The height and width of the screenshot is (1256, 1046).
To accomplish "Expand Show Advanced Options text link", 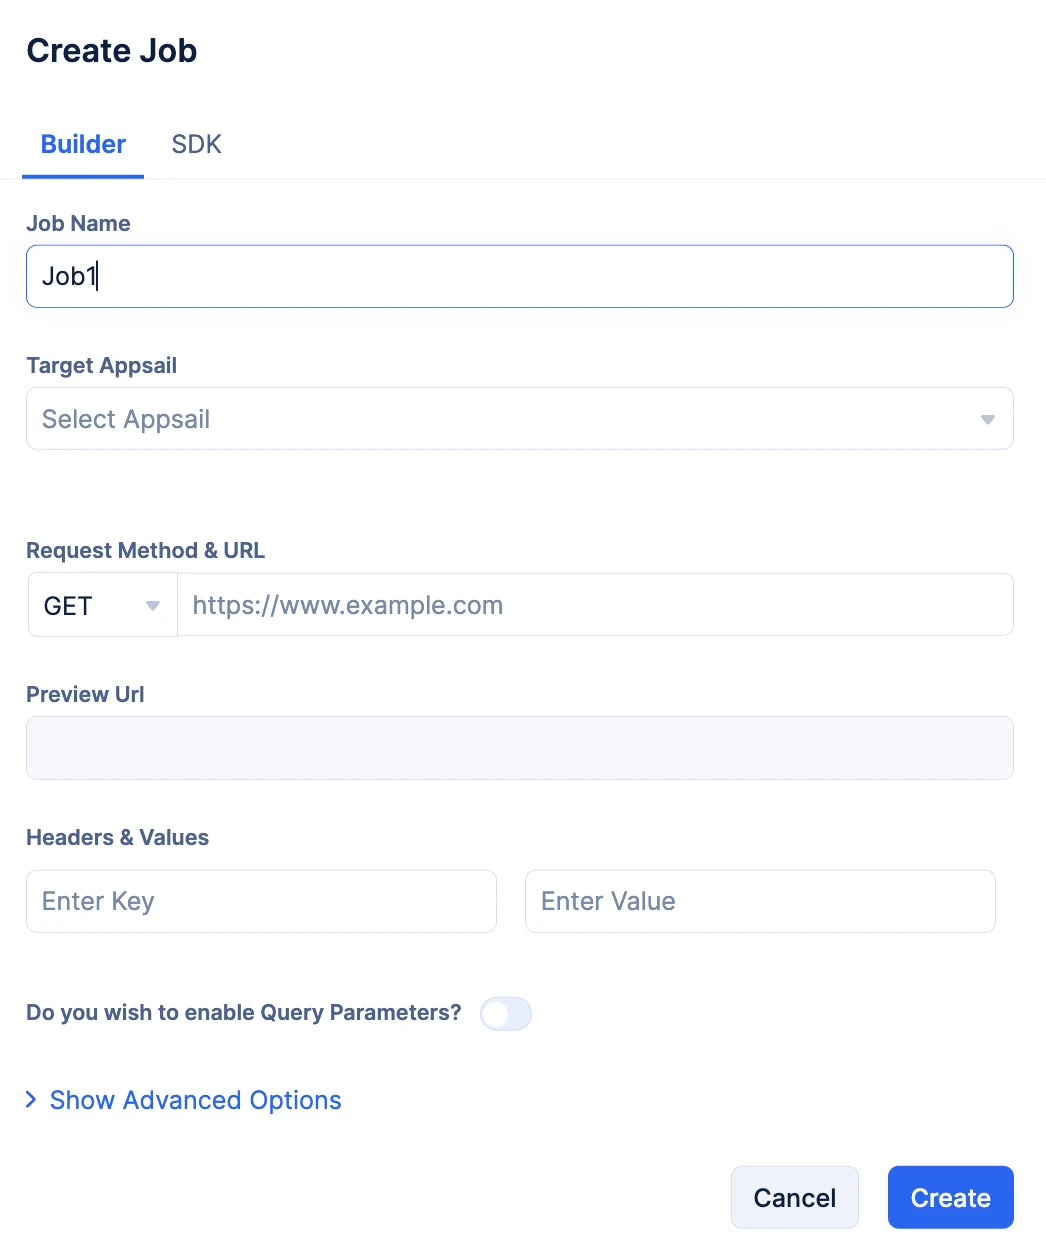I will (195, 1100).
